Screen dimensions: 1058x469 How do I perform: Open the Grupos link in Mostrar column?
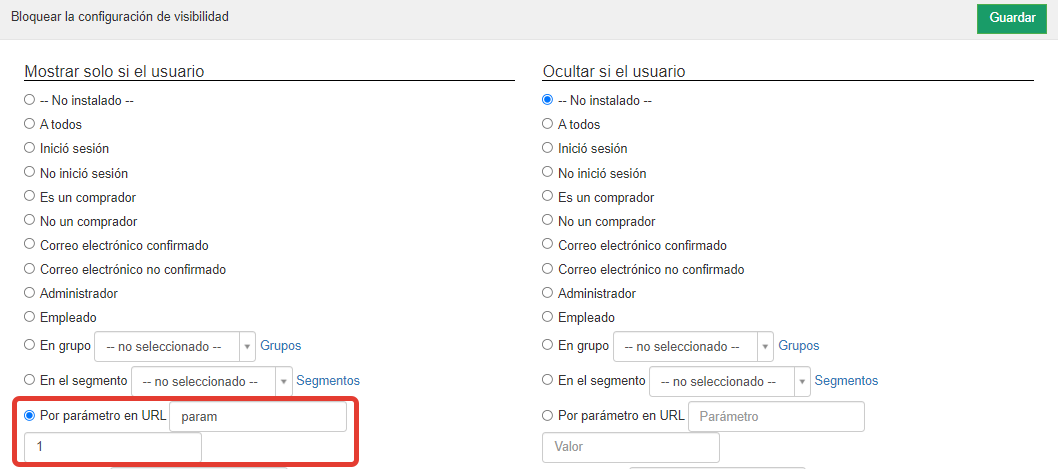point(281,346)
